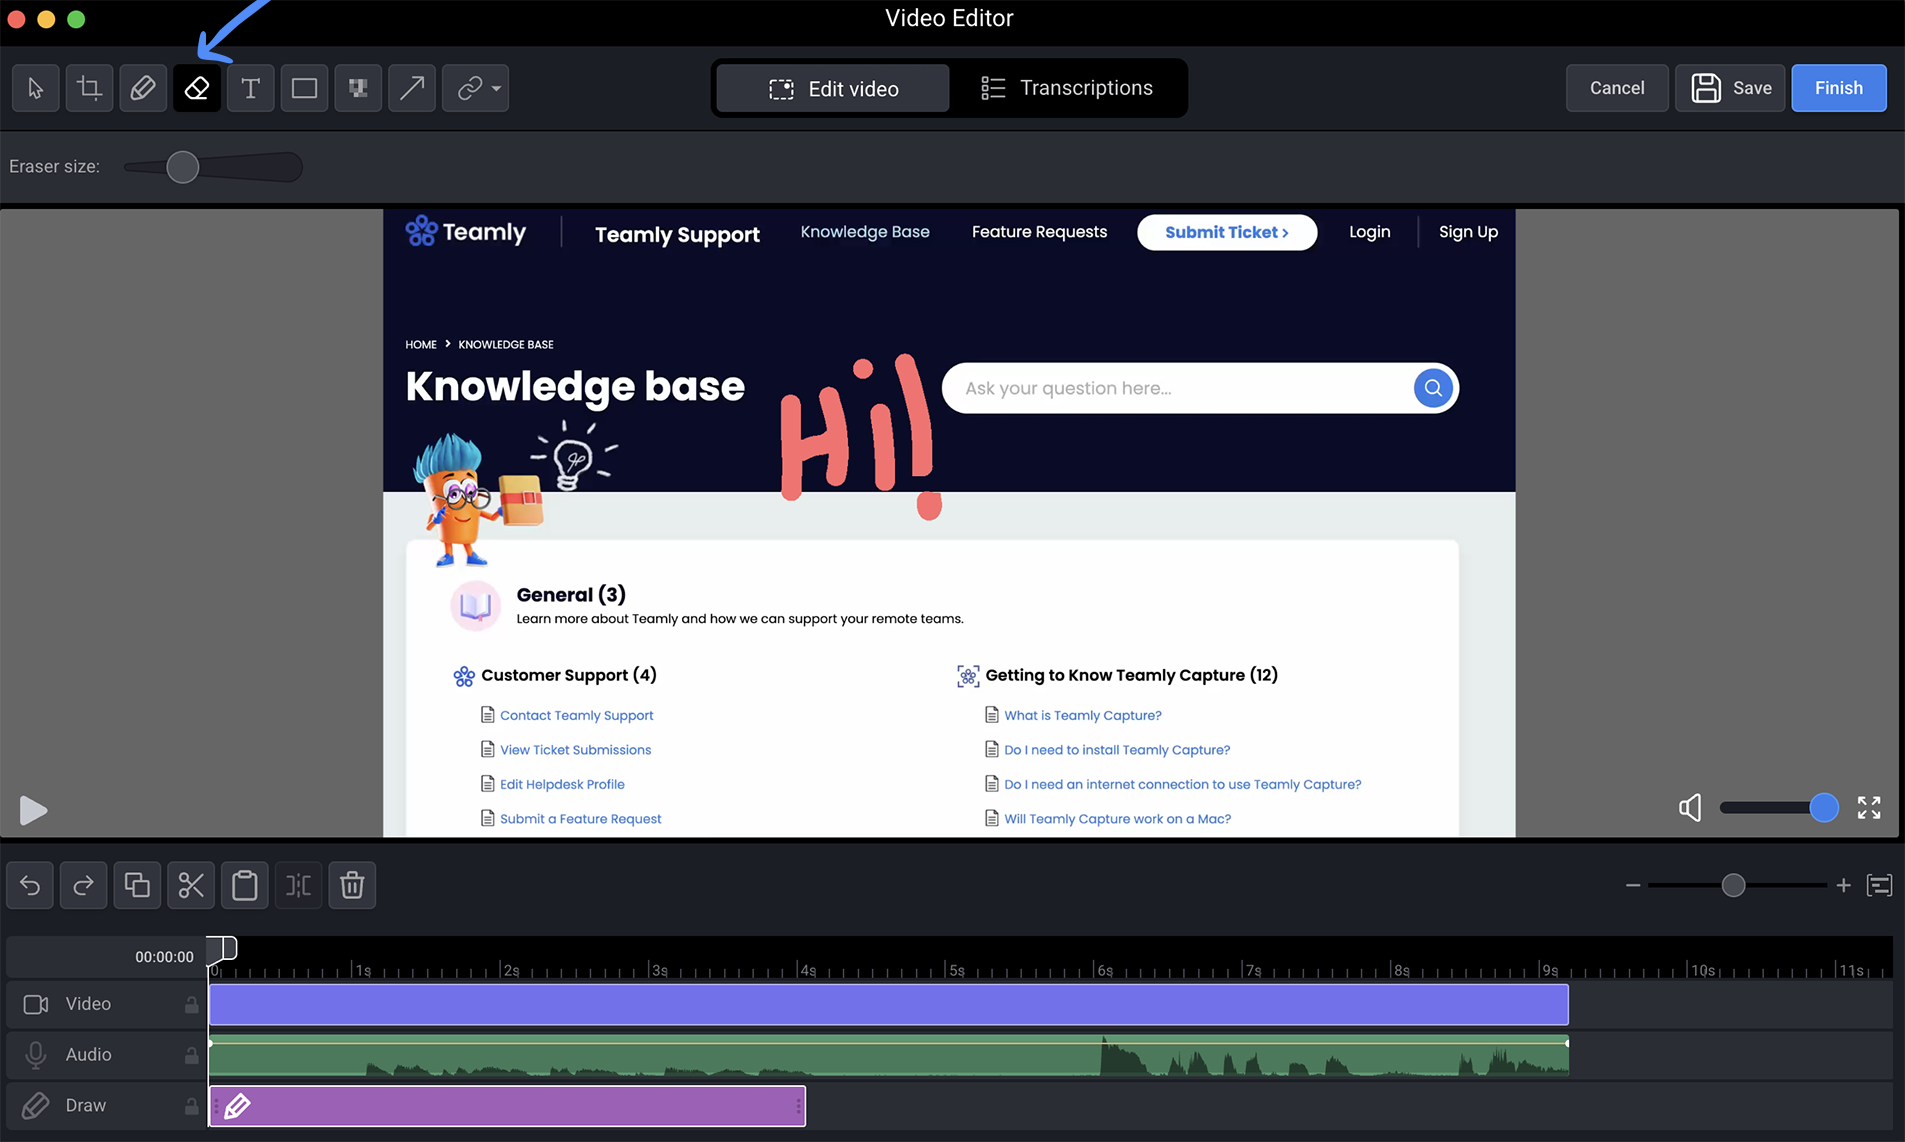
Task: Select the green Audio waveform clip
Action: coord(888,1055)
